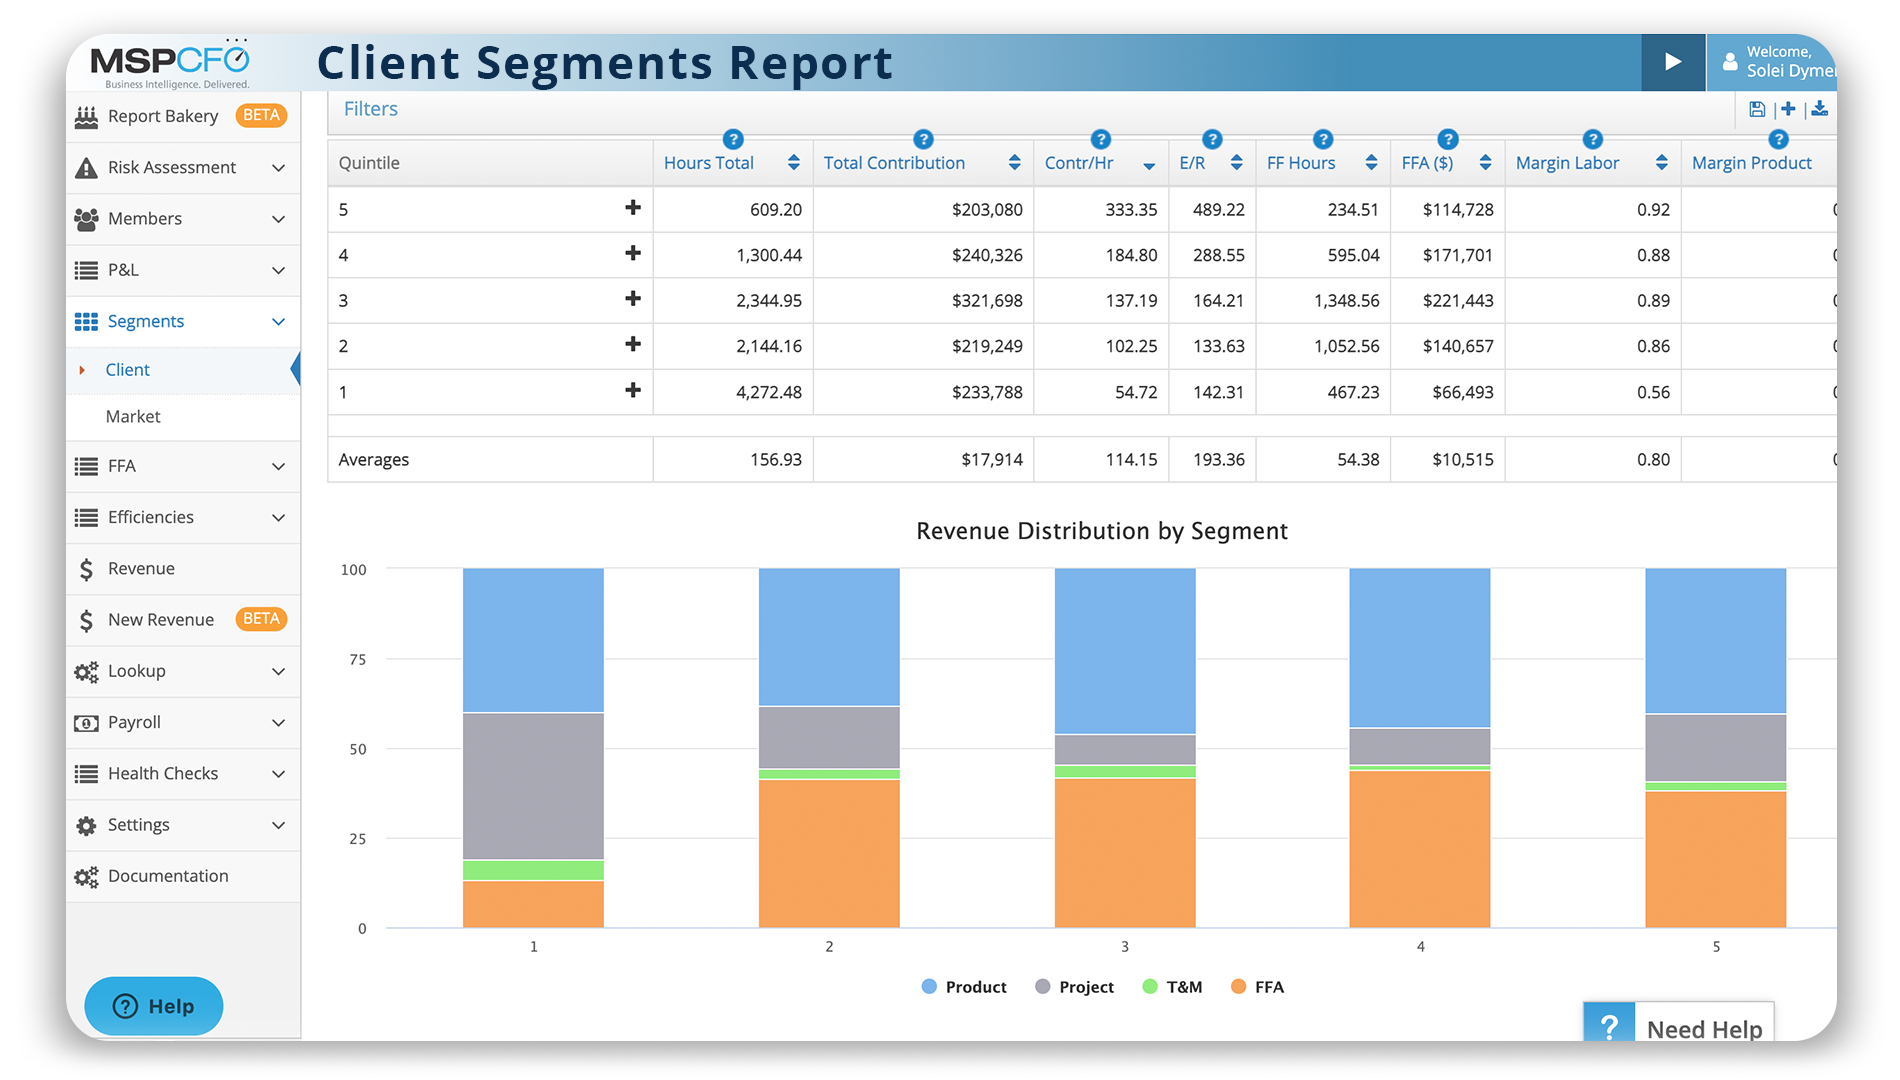This screenshot has height=1080, width=1900.
Task: Click the save report icon
Action: [x=1757, y=109]
